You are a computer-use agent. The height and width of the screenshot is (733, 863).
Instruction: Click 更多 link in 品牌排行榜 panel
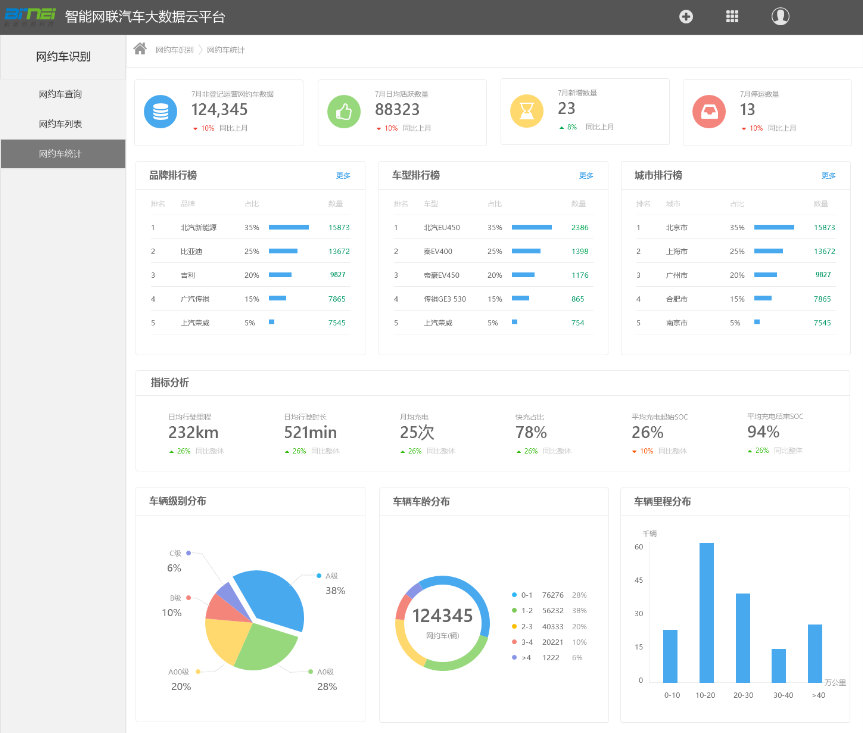coord(343,176)
